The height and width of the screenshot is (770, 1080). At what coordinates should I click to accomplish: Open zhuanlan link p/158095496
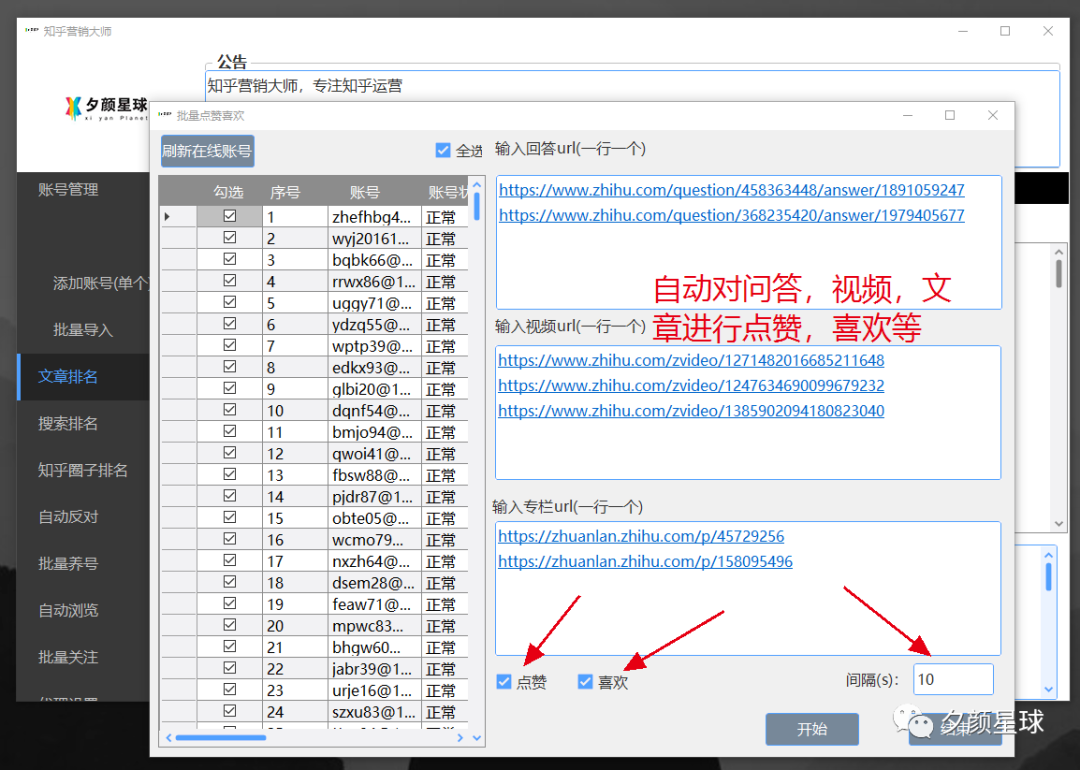(645, 562)
